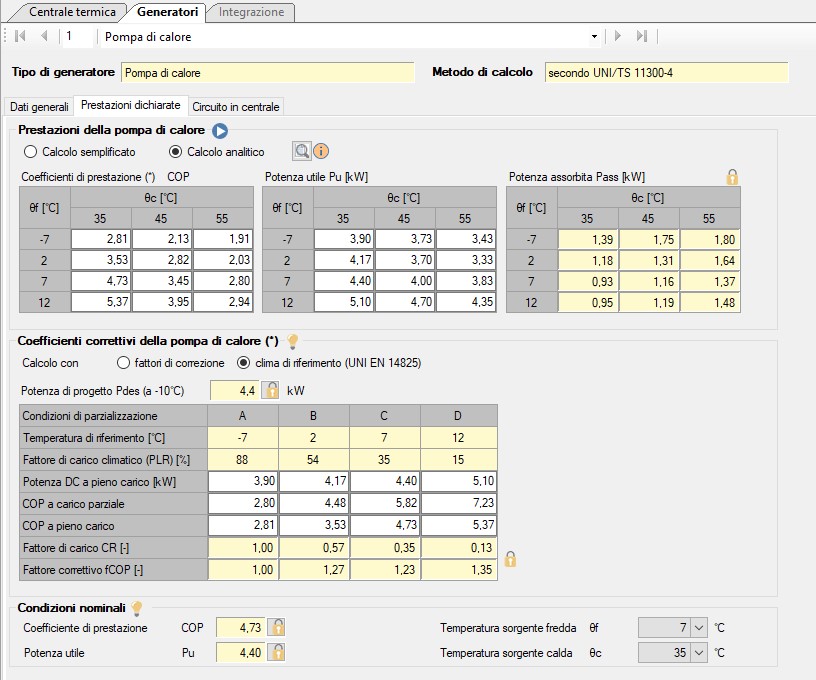Unlock the Potenza di progetto Pdes field
The image size is (816, 680).
[269, 390]
